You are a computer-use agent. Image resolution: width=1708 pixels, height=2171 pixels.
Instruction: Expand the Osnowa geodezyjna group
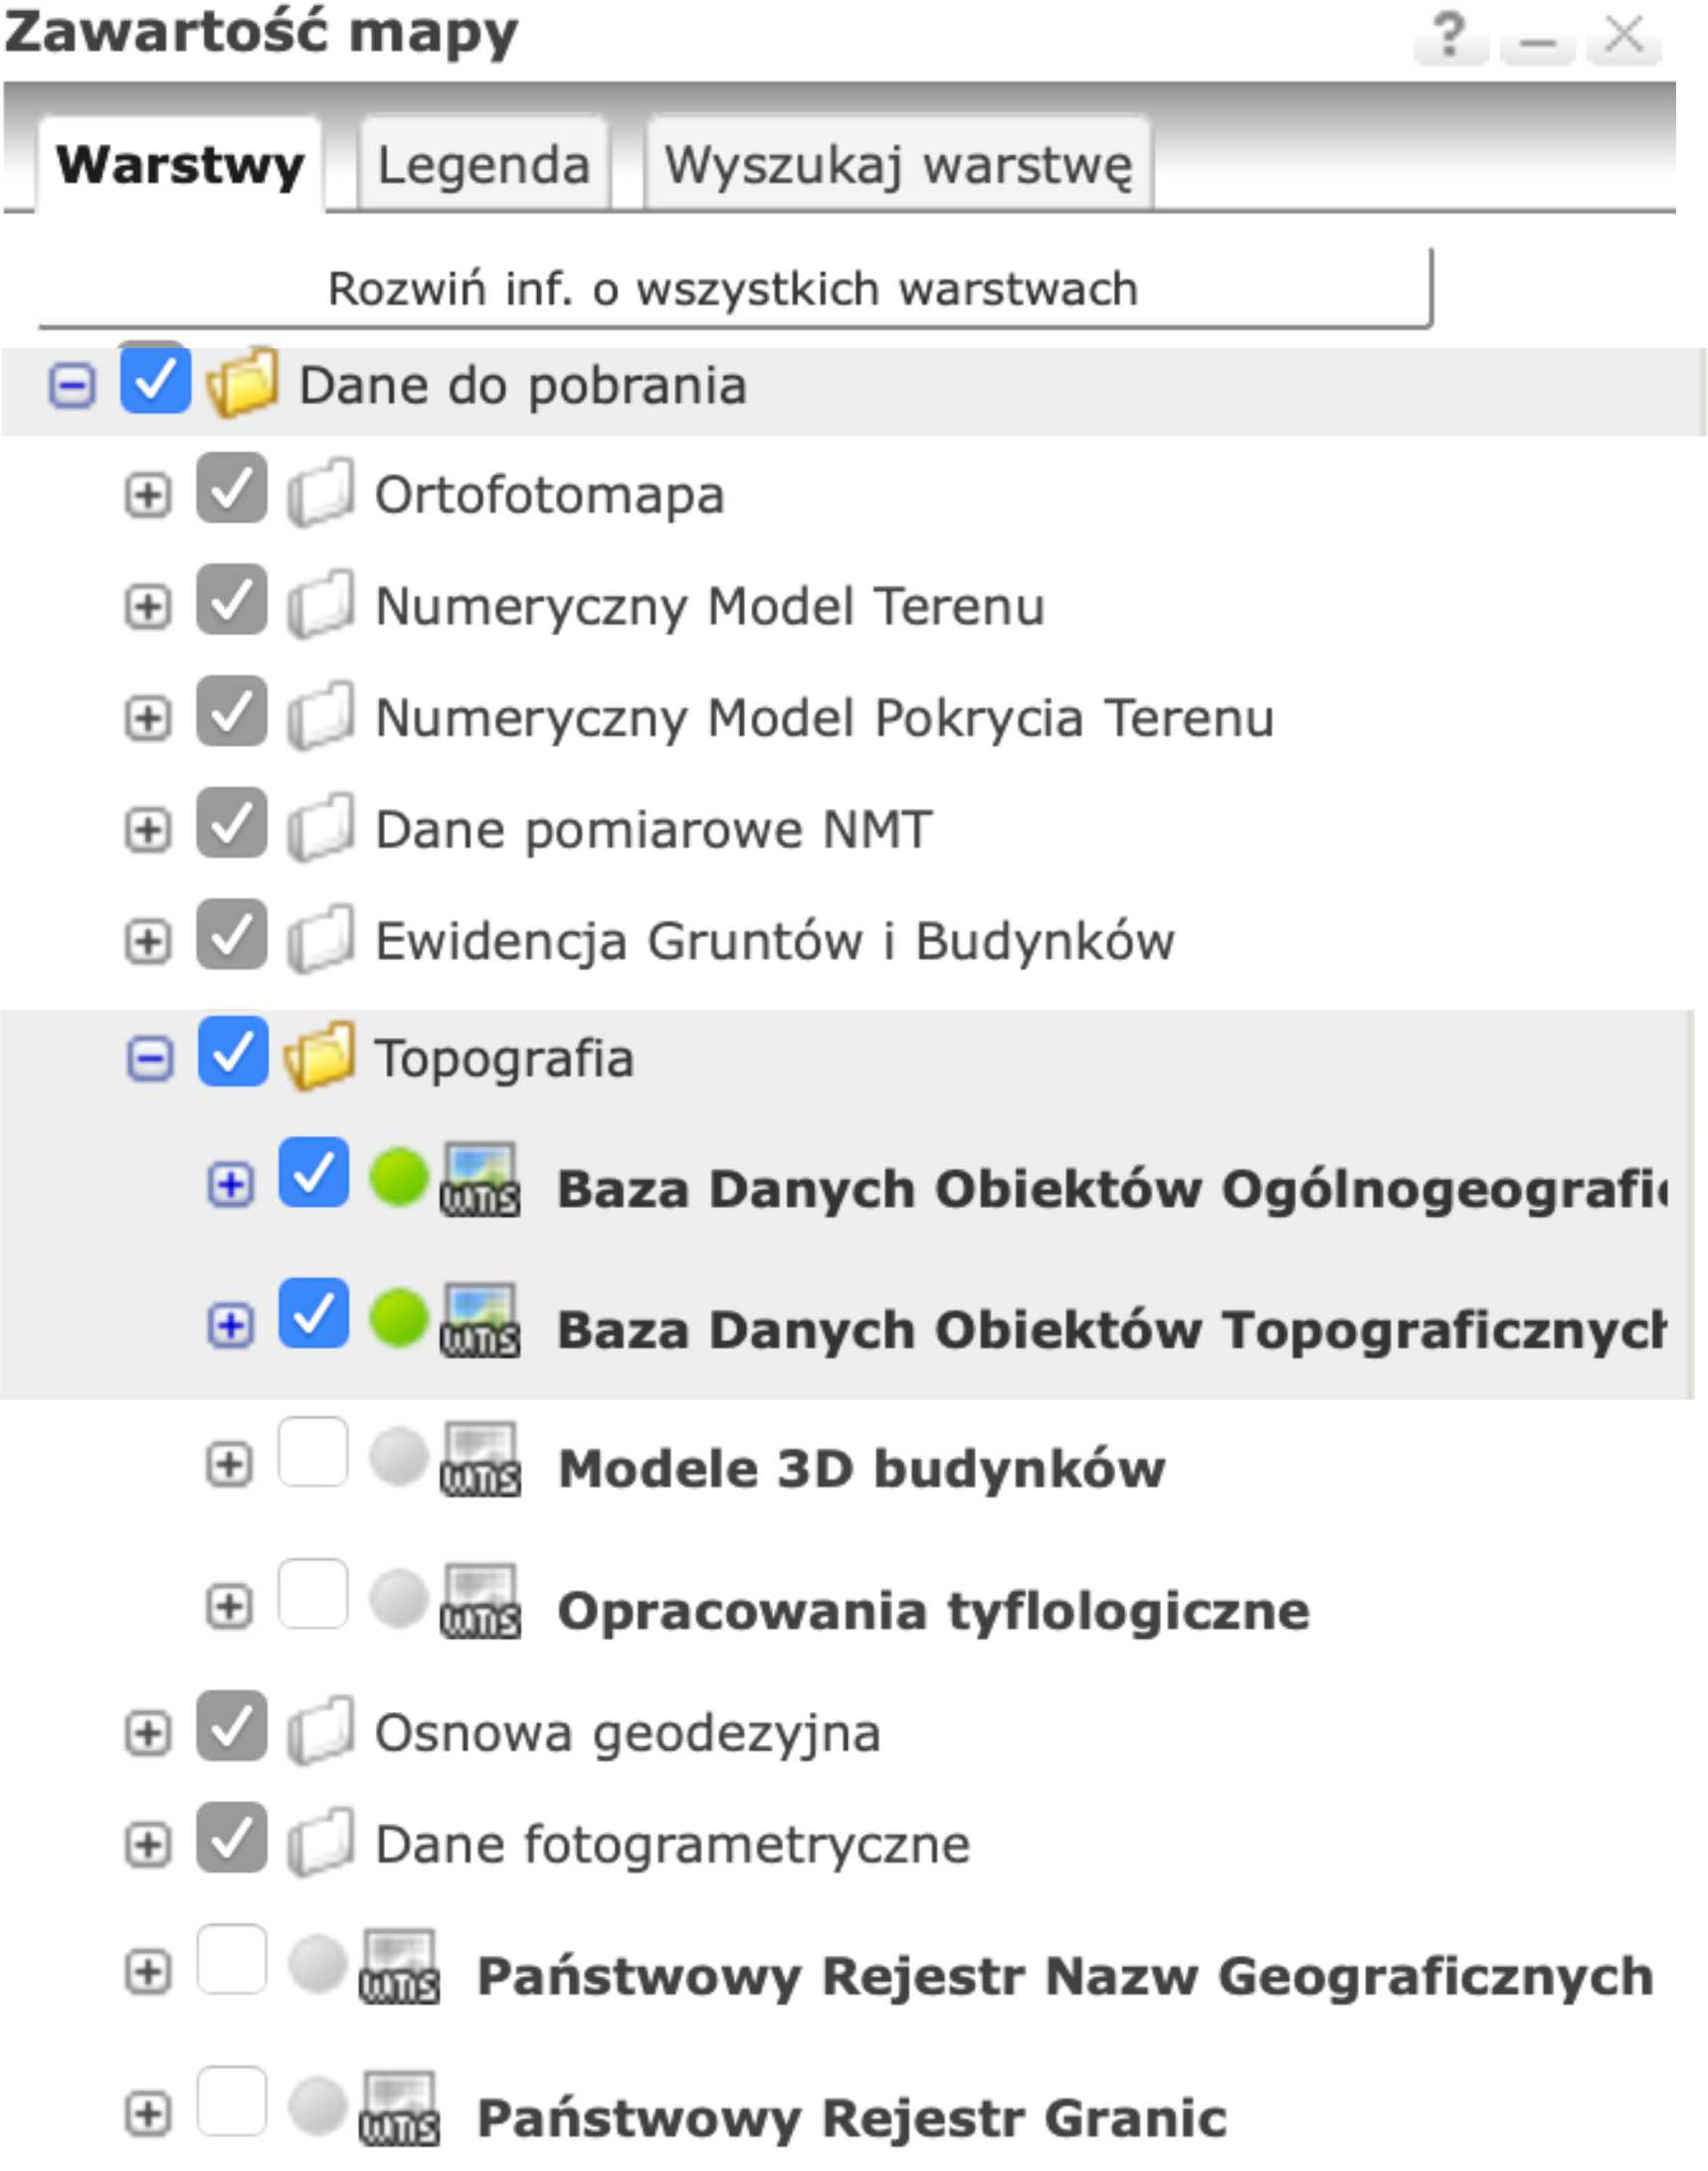pos(148,1733)
